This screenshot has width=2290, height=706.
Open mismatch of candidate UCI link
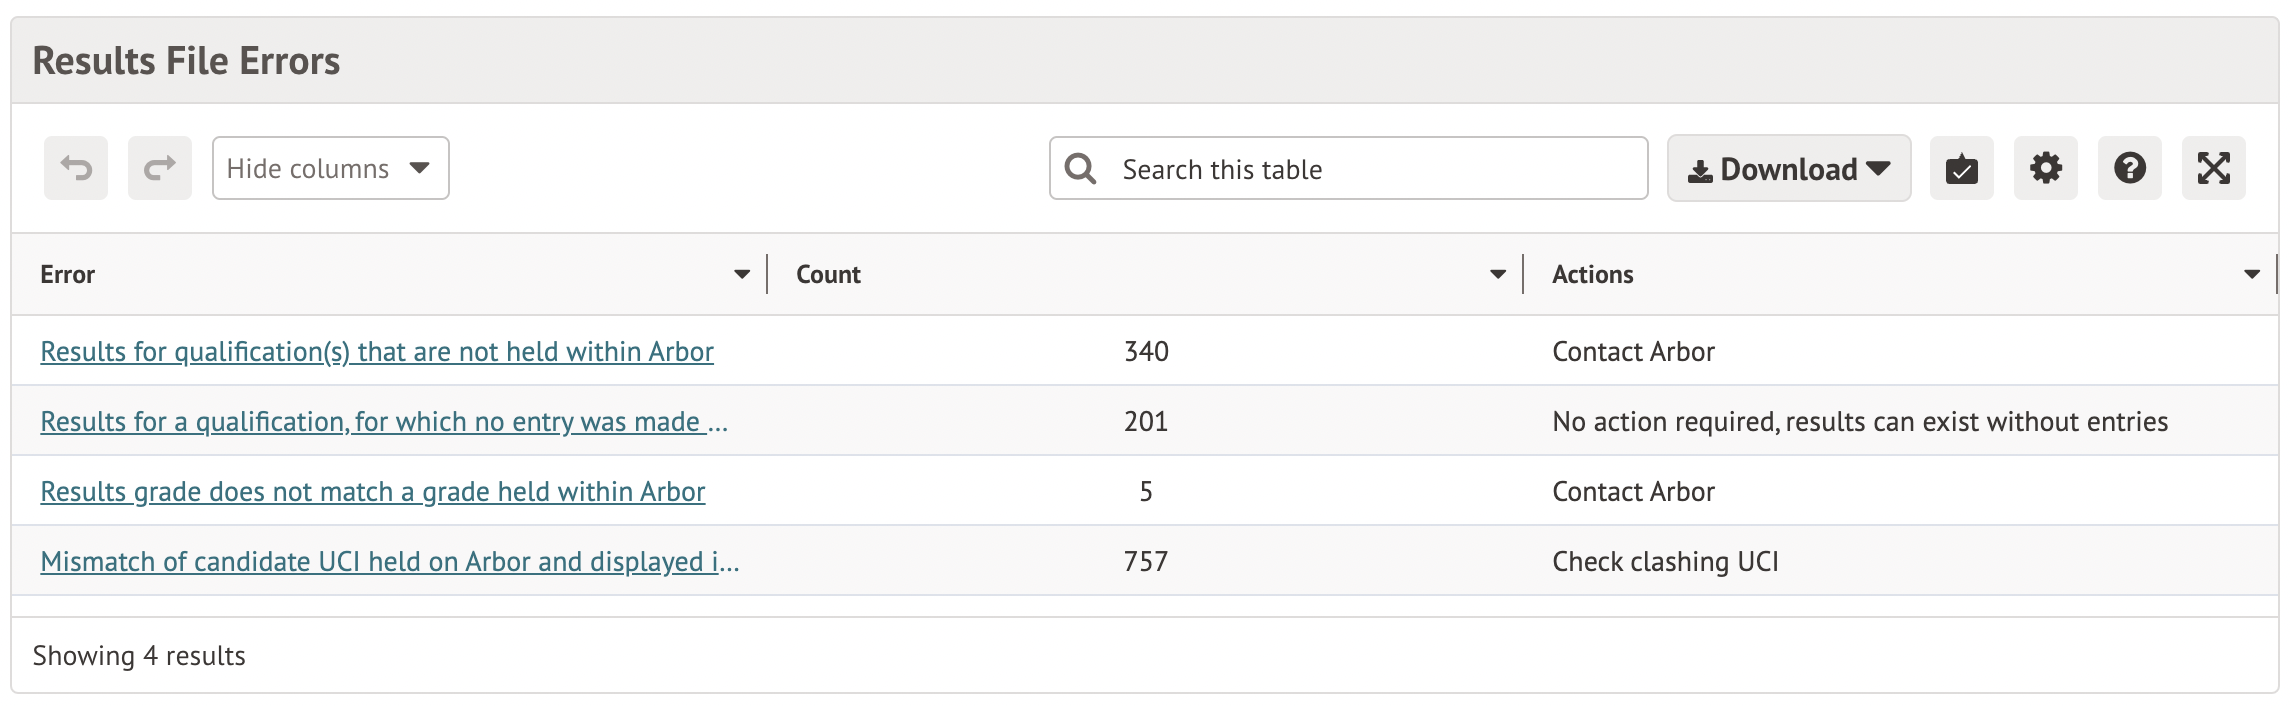pyautogui.click(x=389, y=562)
